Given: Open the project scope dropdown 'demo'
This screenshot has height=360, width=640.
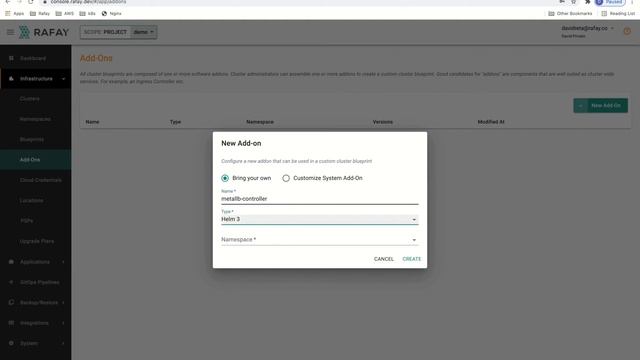Looking at the screenshot, I should (144, 32).
